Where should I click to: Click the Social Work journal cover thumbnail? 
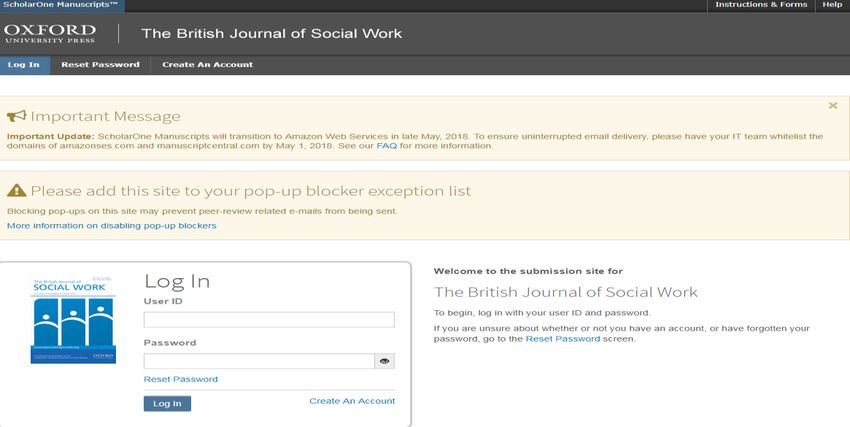[x=73, y=320]
